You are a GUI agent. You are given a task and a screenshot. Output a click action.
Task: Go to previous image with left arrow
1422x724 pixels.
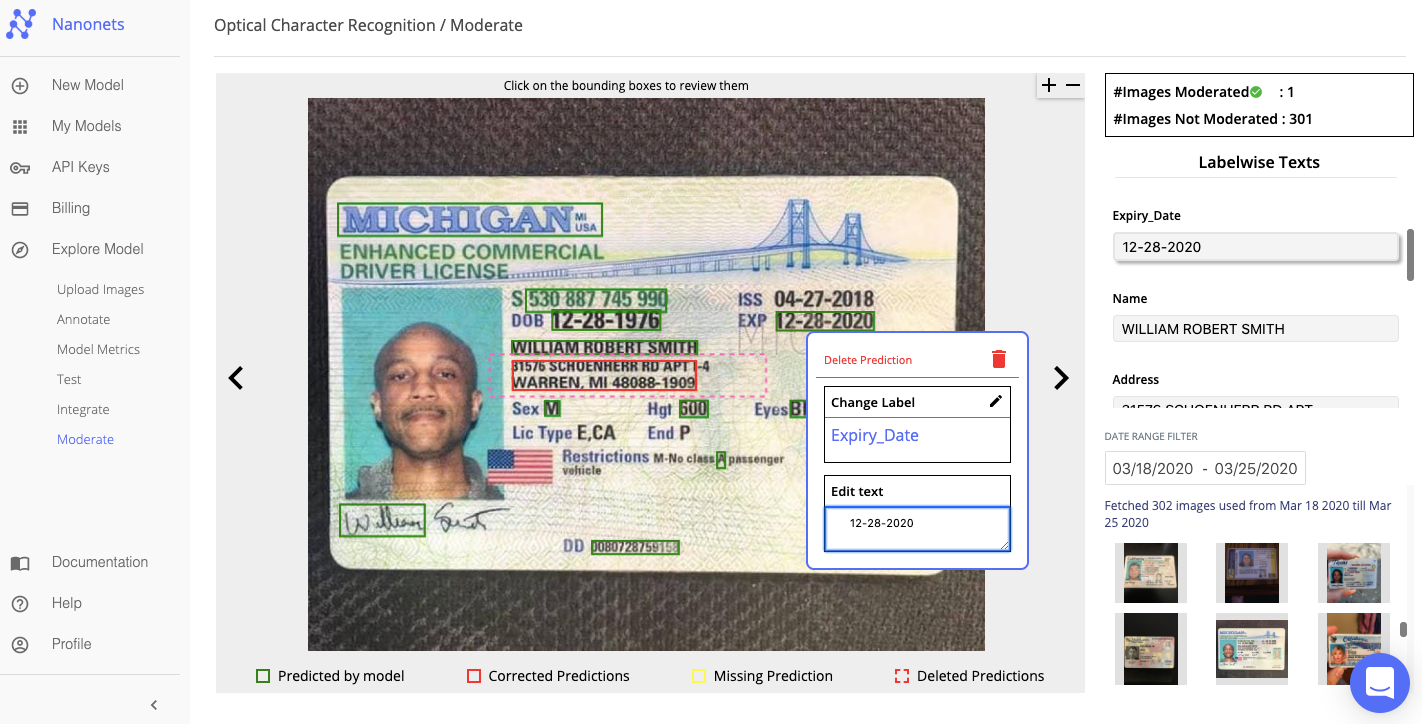[236, 378]
